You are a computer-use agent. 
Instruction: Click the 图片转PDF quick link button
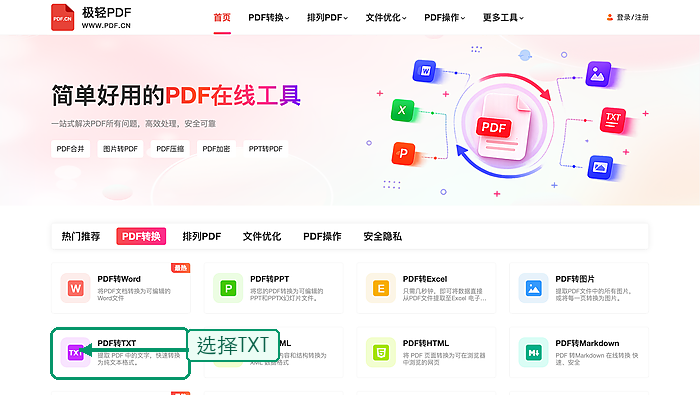click(120, 149)
